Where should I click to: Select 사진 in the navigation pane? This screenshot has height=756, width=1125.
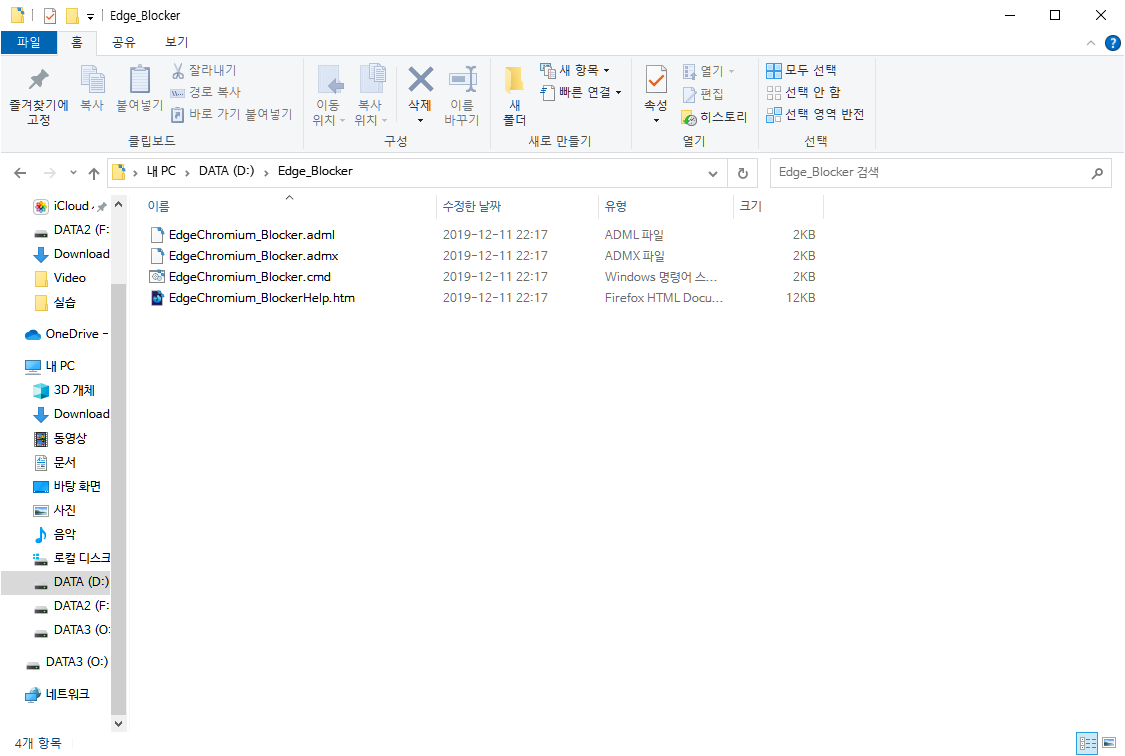coord(65,510)
